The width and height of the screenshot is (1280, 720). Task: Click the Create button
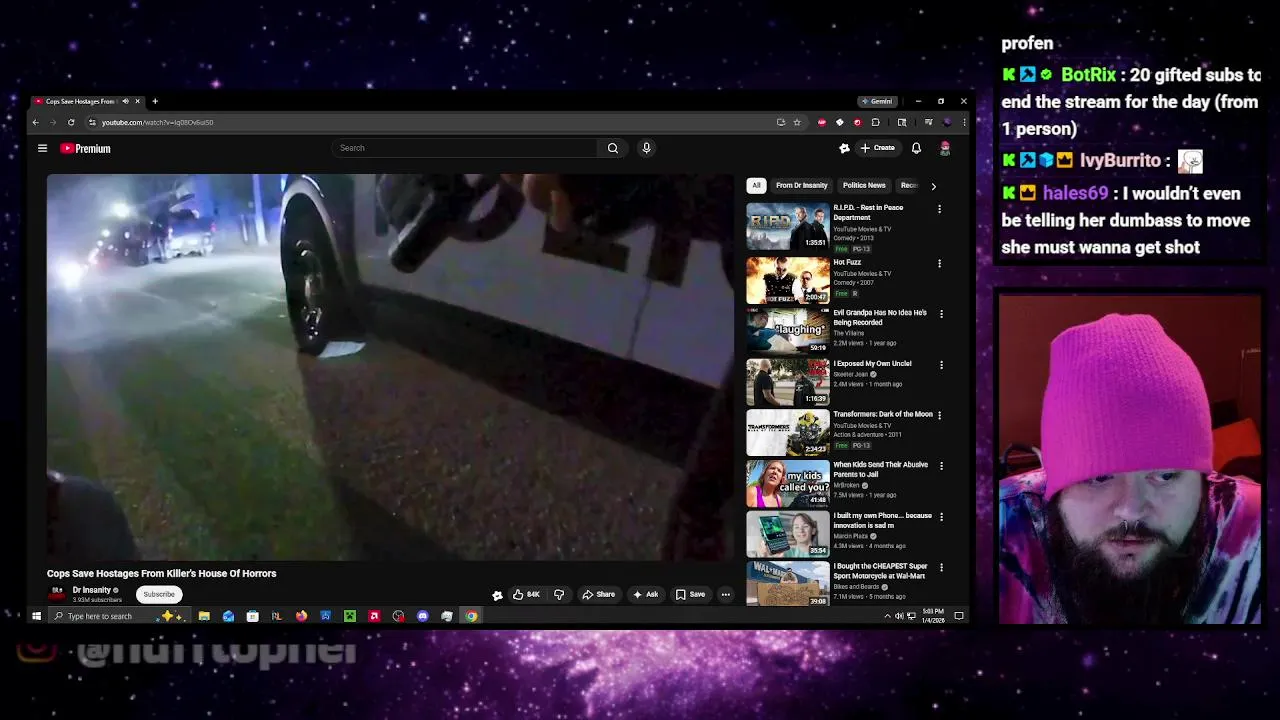point(878,148)
